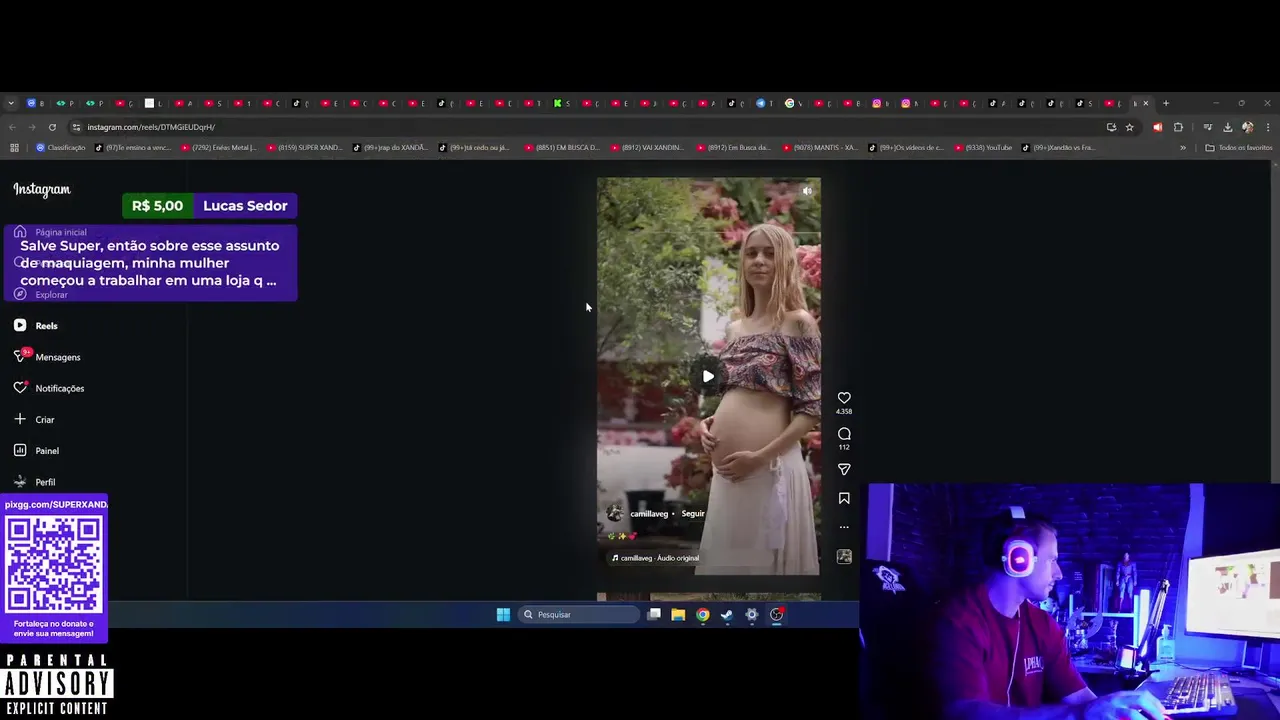
Task: Open the camillaveg username link
Action: [x=649, y=514]
